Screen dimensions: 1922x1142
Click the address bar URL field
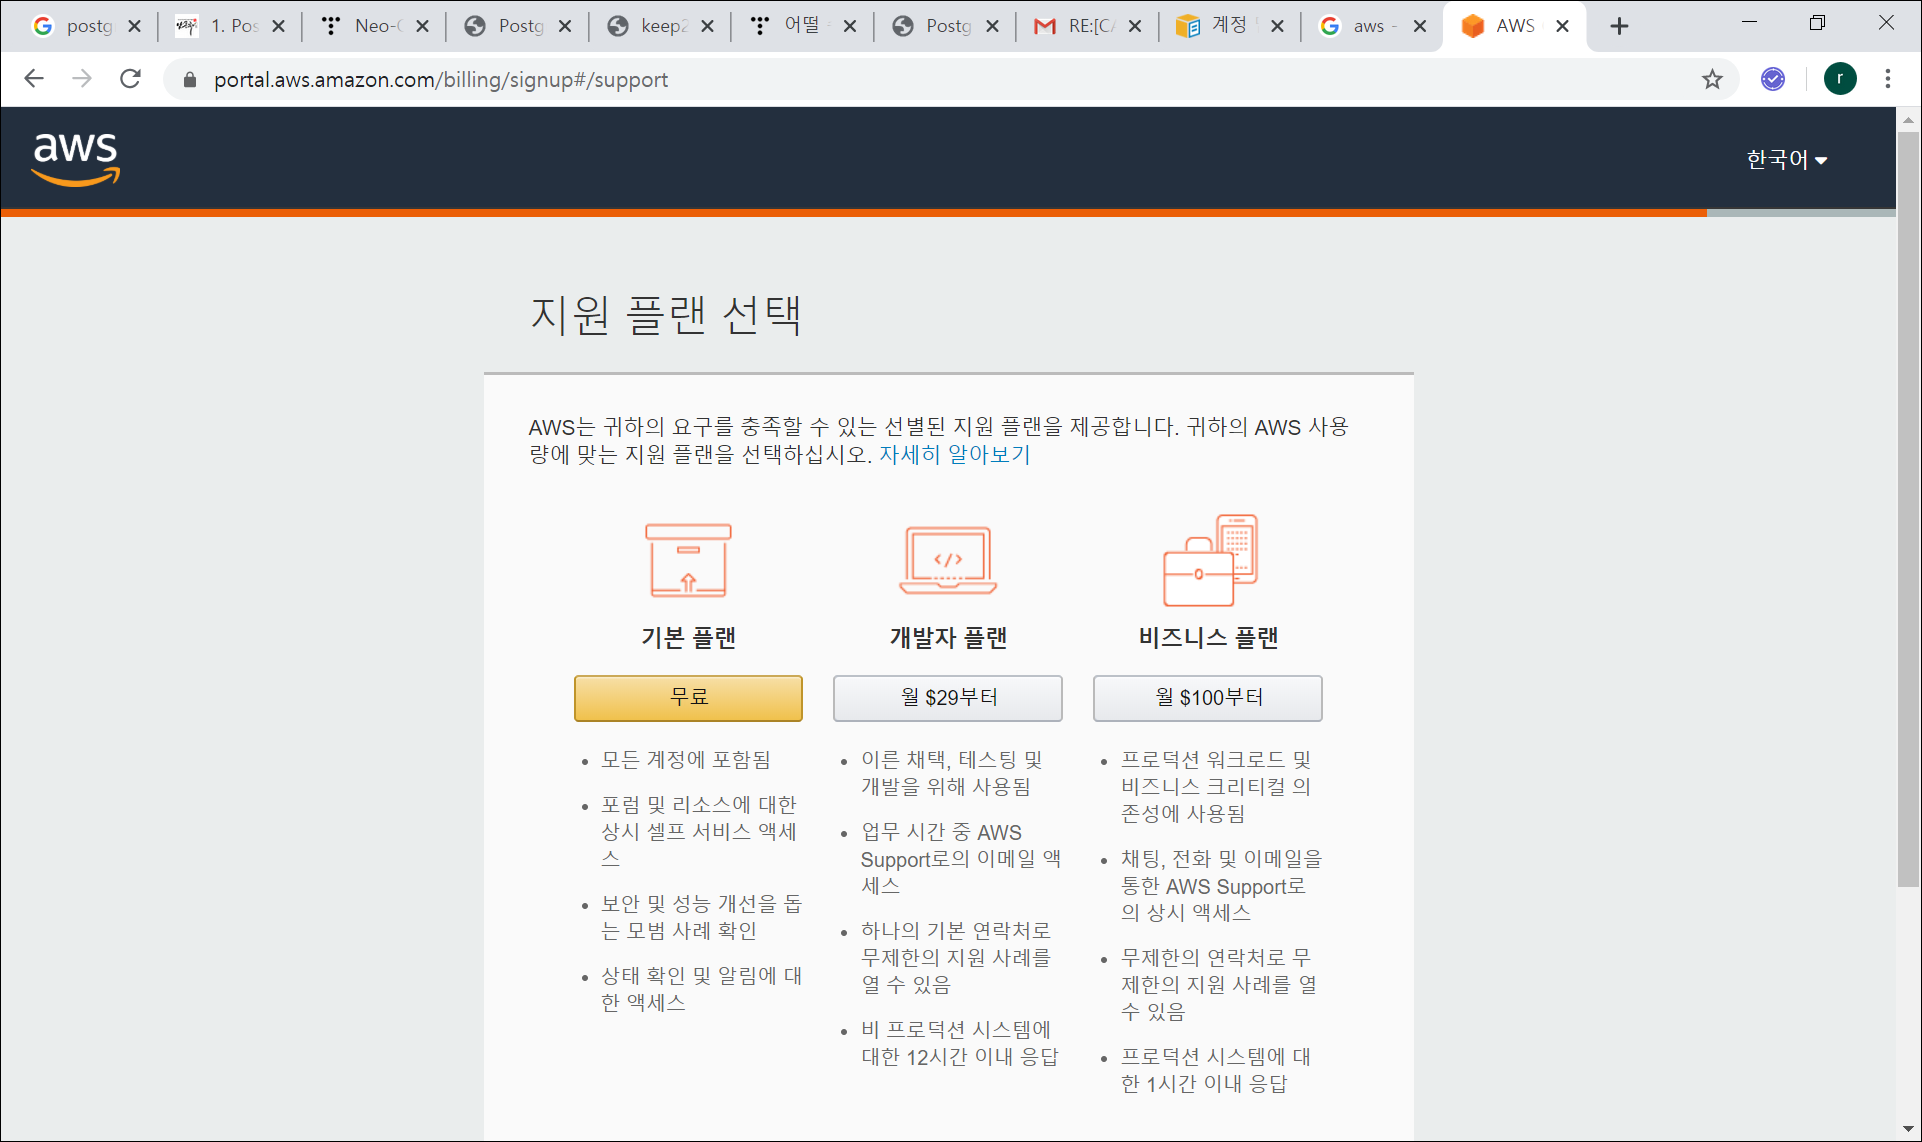click(940, 79)
